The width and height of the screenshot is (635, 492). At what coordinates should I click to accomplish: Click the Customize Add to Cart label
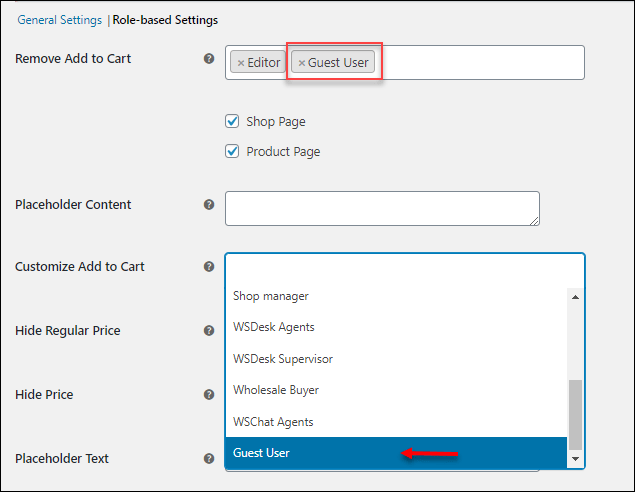80,266
